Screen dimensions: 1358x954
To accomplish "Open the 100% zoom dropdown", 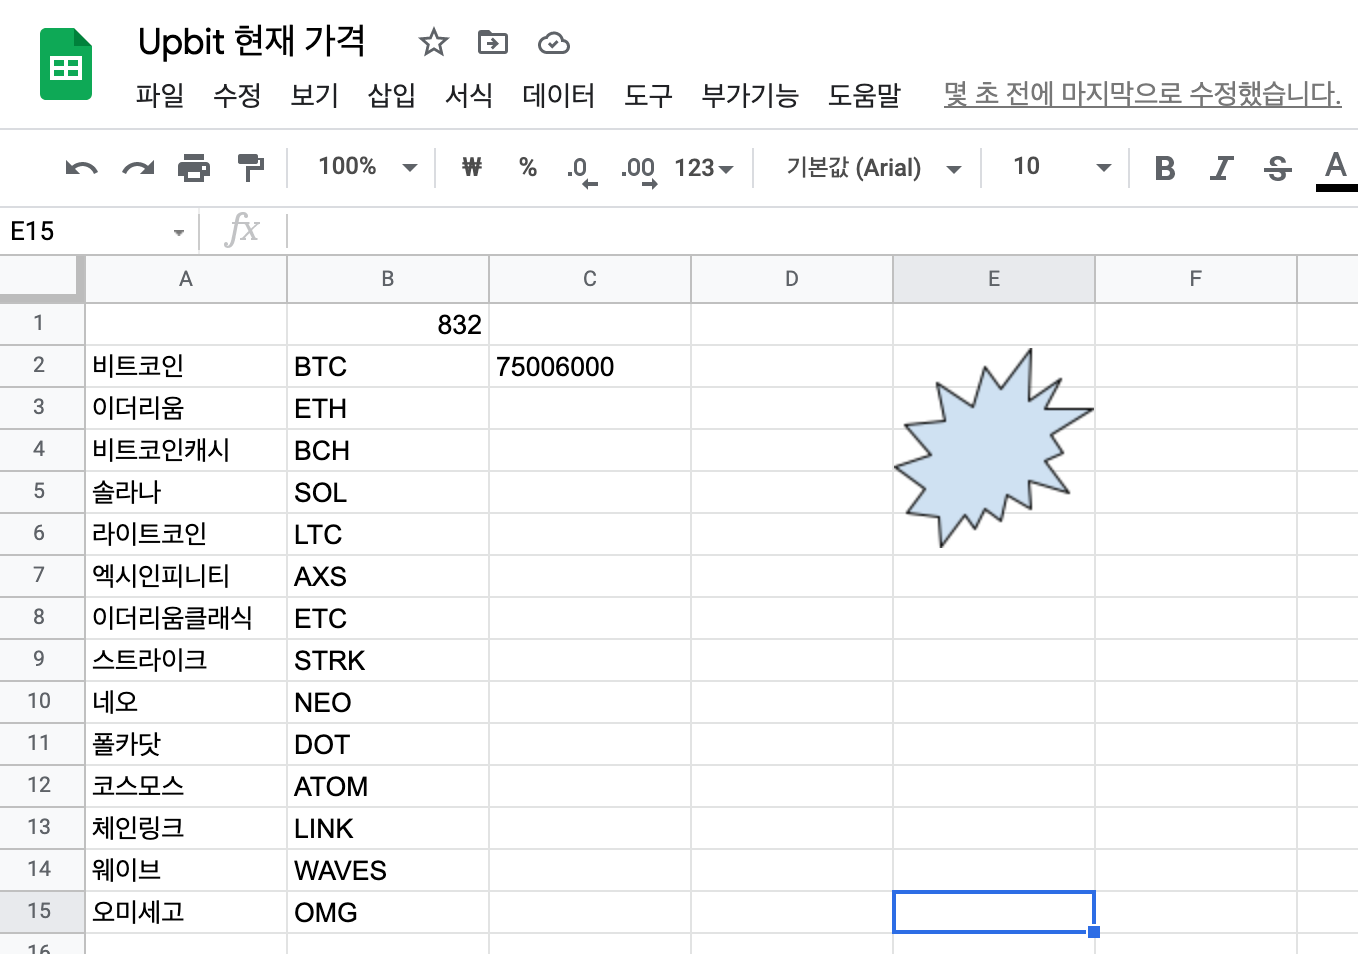I will point(366,167).
